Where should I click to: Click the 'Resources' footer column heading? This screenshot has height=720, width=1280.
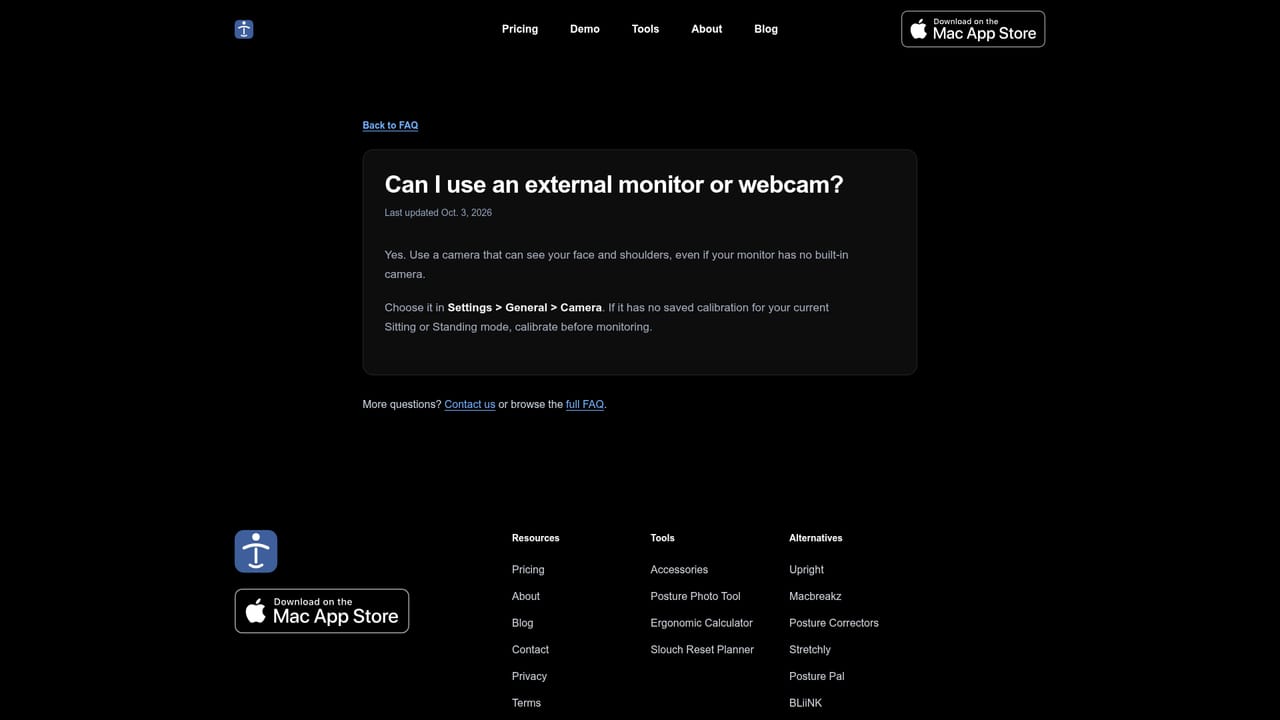pos(536,538)
